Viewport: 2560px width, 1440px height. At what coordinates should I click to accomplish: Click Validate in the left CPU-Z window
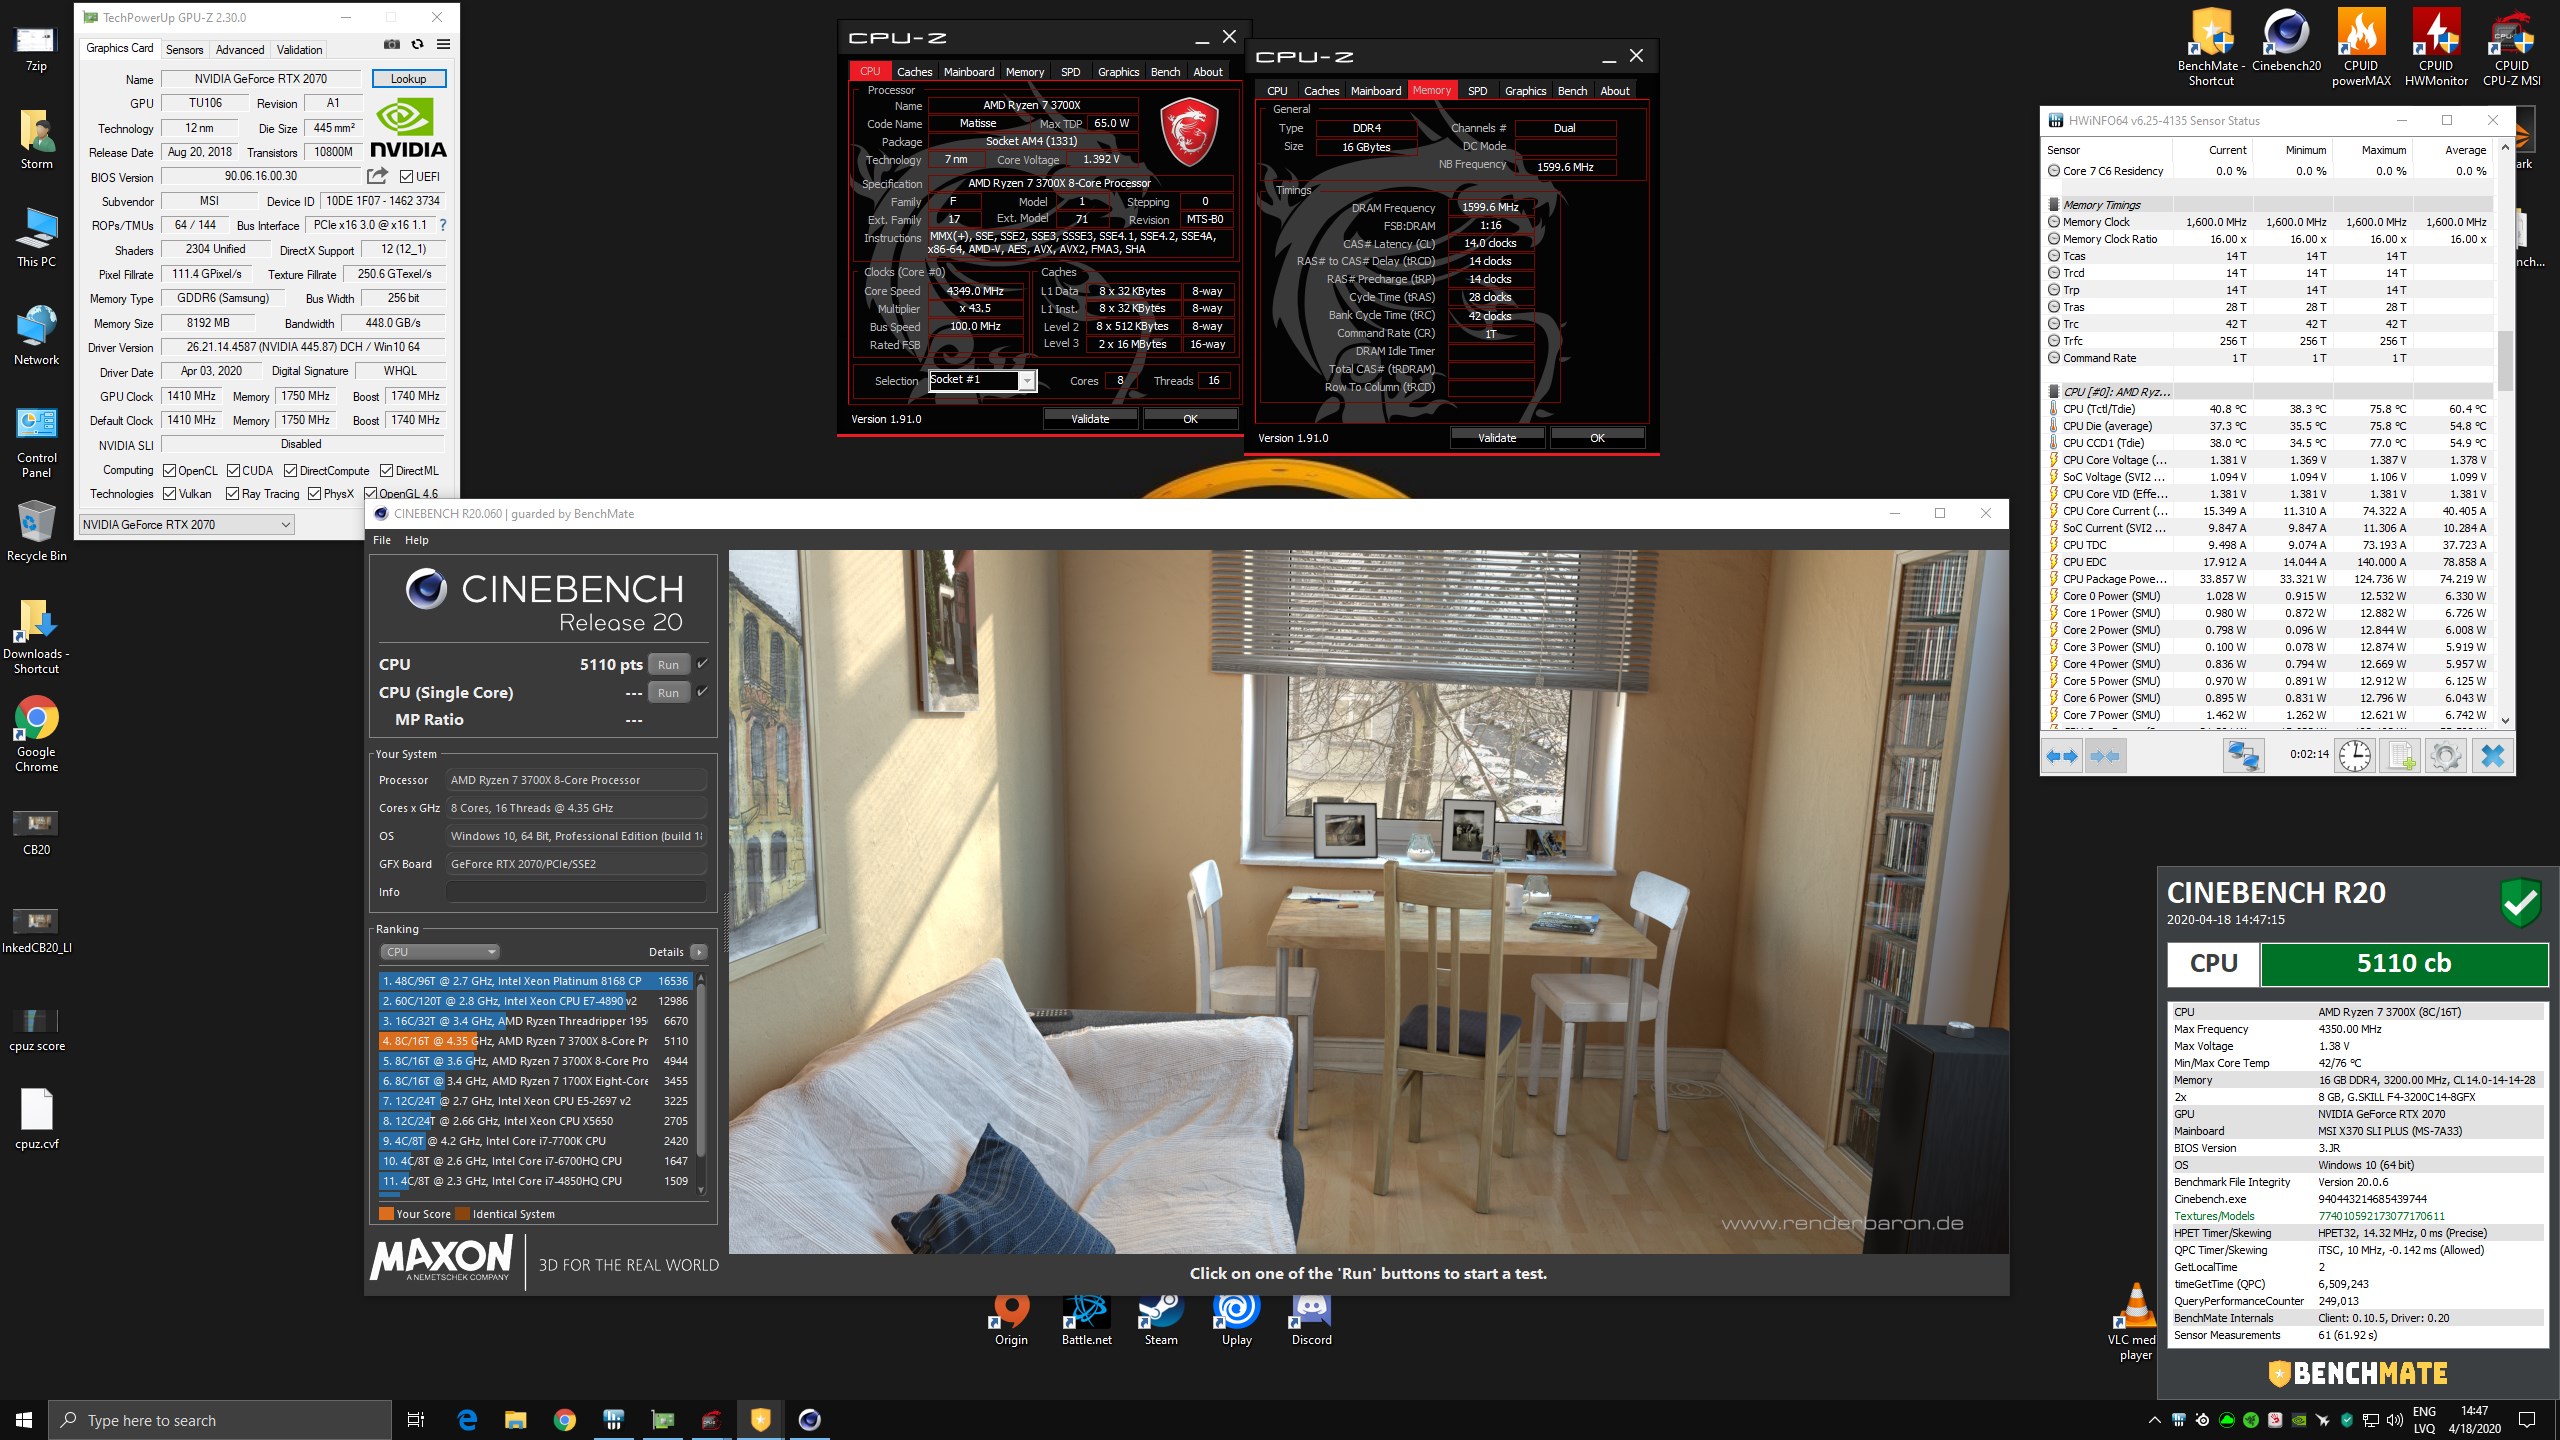coord(1090,419)
